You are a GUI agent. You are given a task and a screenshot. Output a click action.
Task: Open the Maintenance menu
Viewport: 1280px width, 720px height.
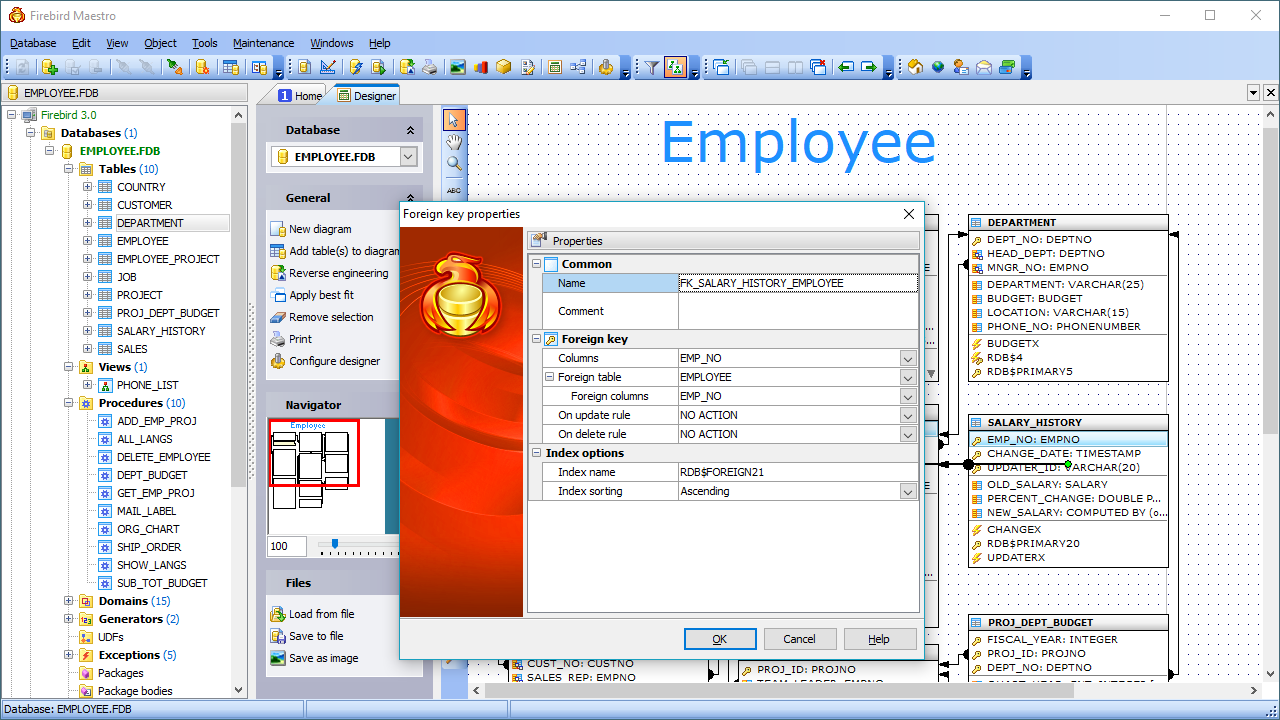tap(263, 43)
